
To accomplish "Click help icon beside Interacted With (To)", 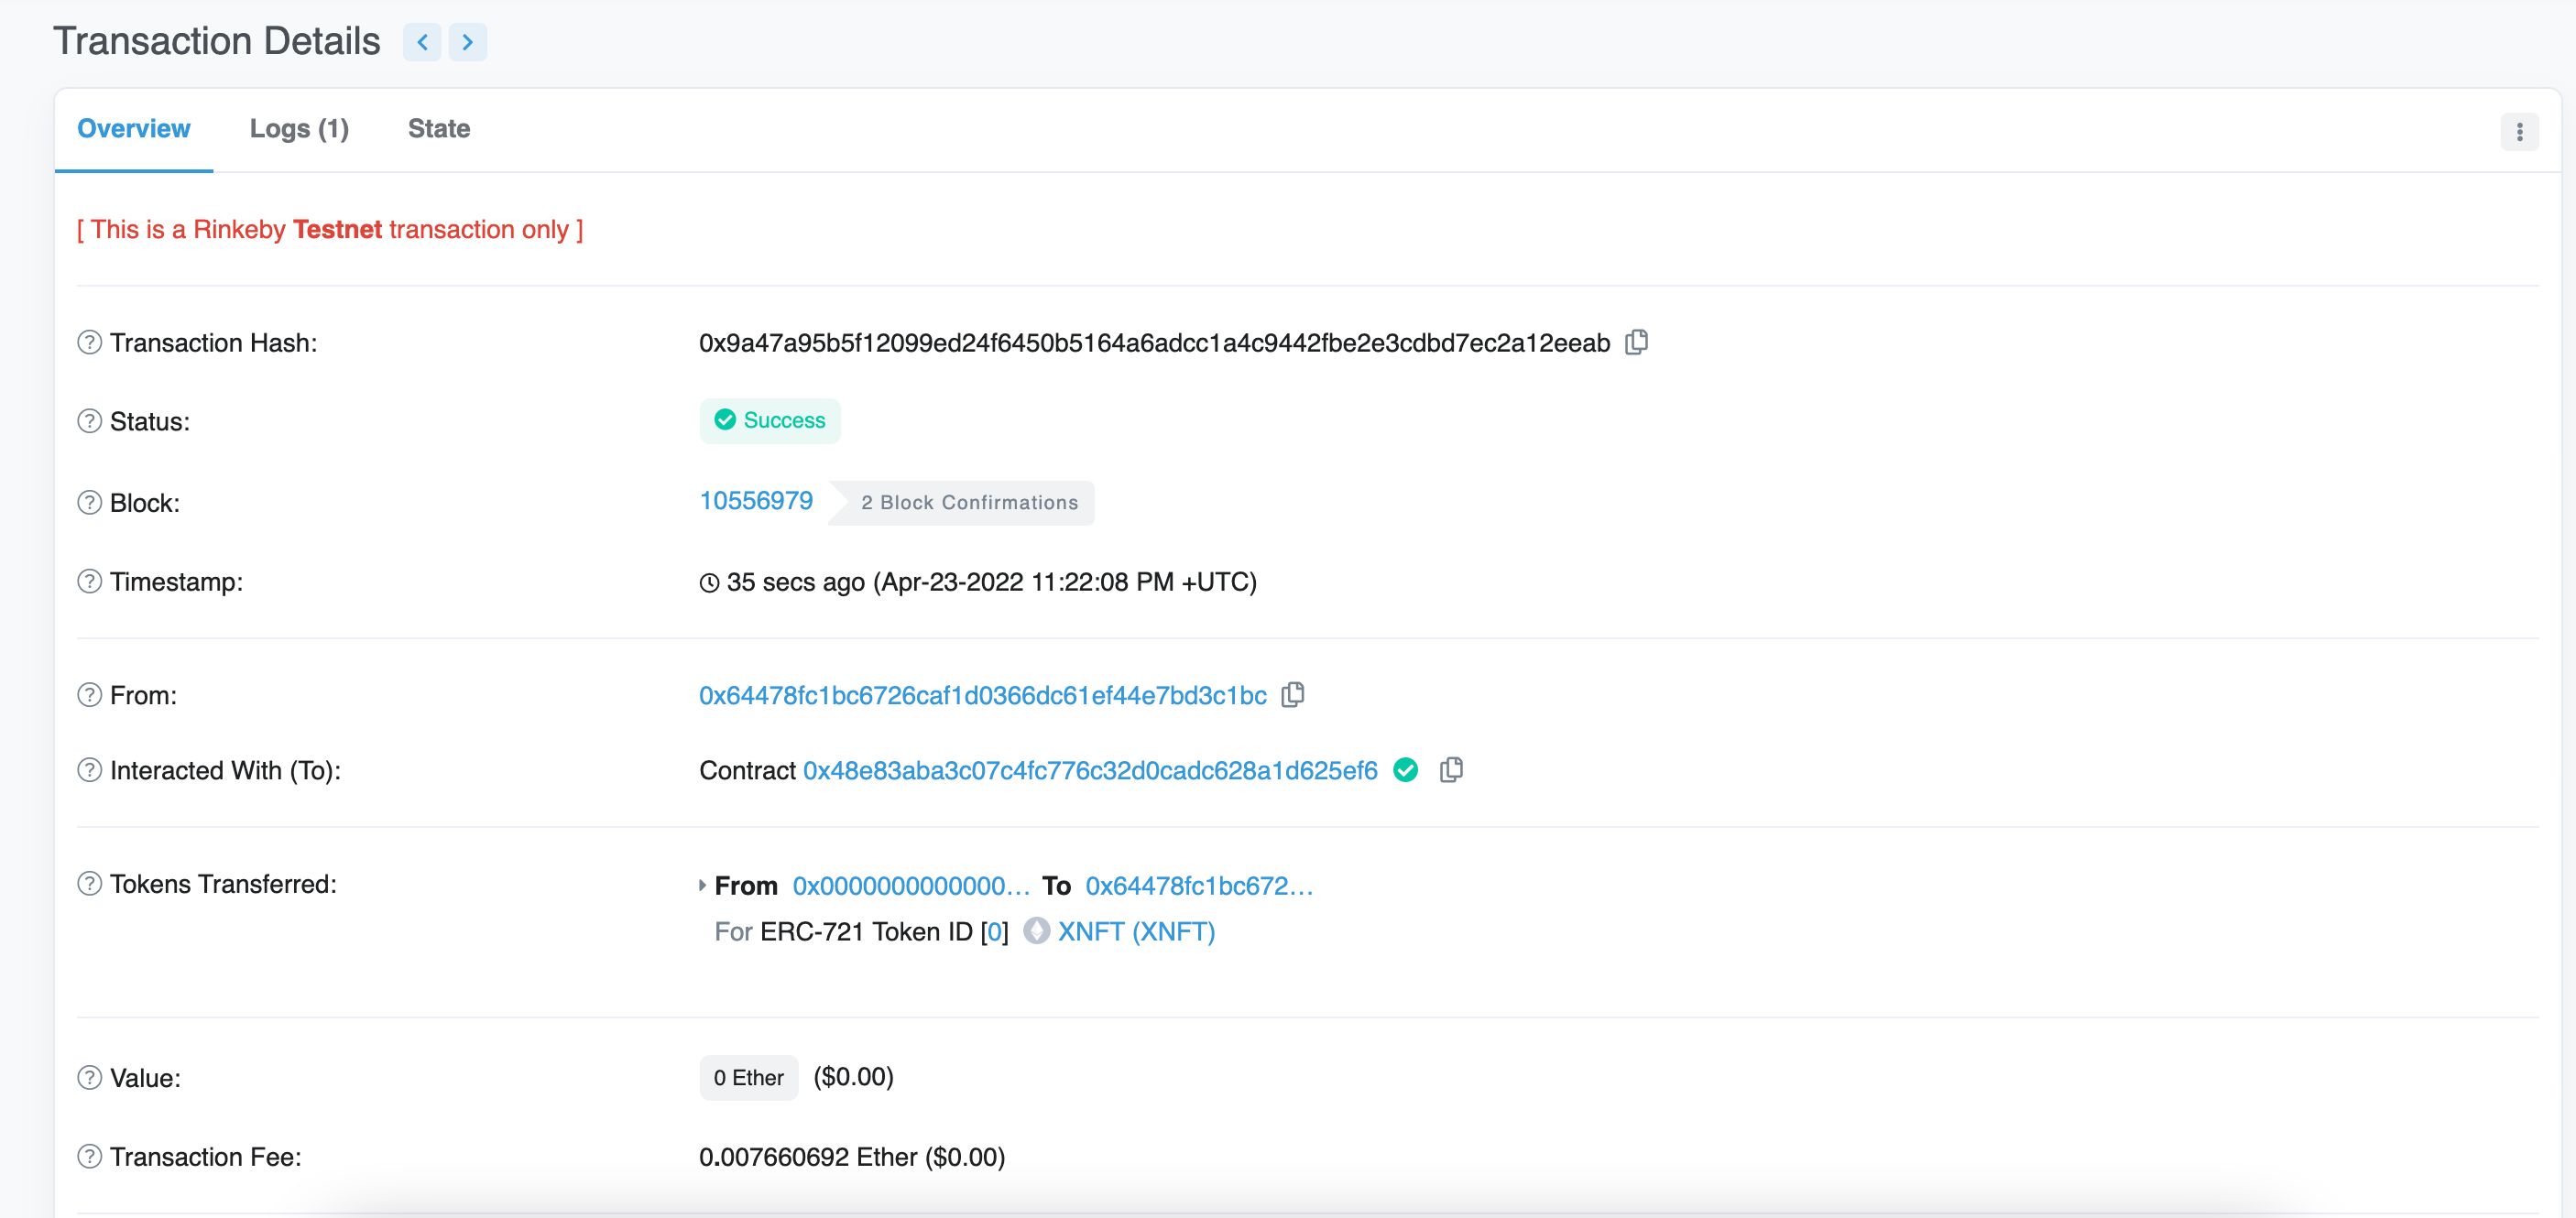I will coord(90,770).
